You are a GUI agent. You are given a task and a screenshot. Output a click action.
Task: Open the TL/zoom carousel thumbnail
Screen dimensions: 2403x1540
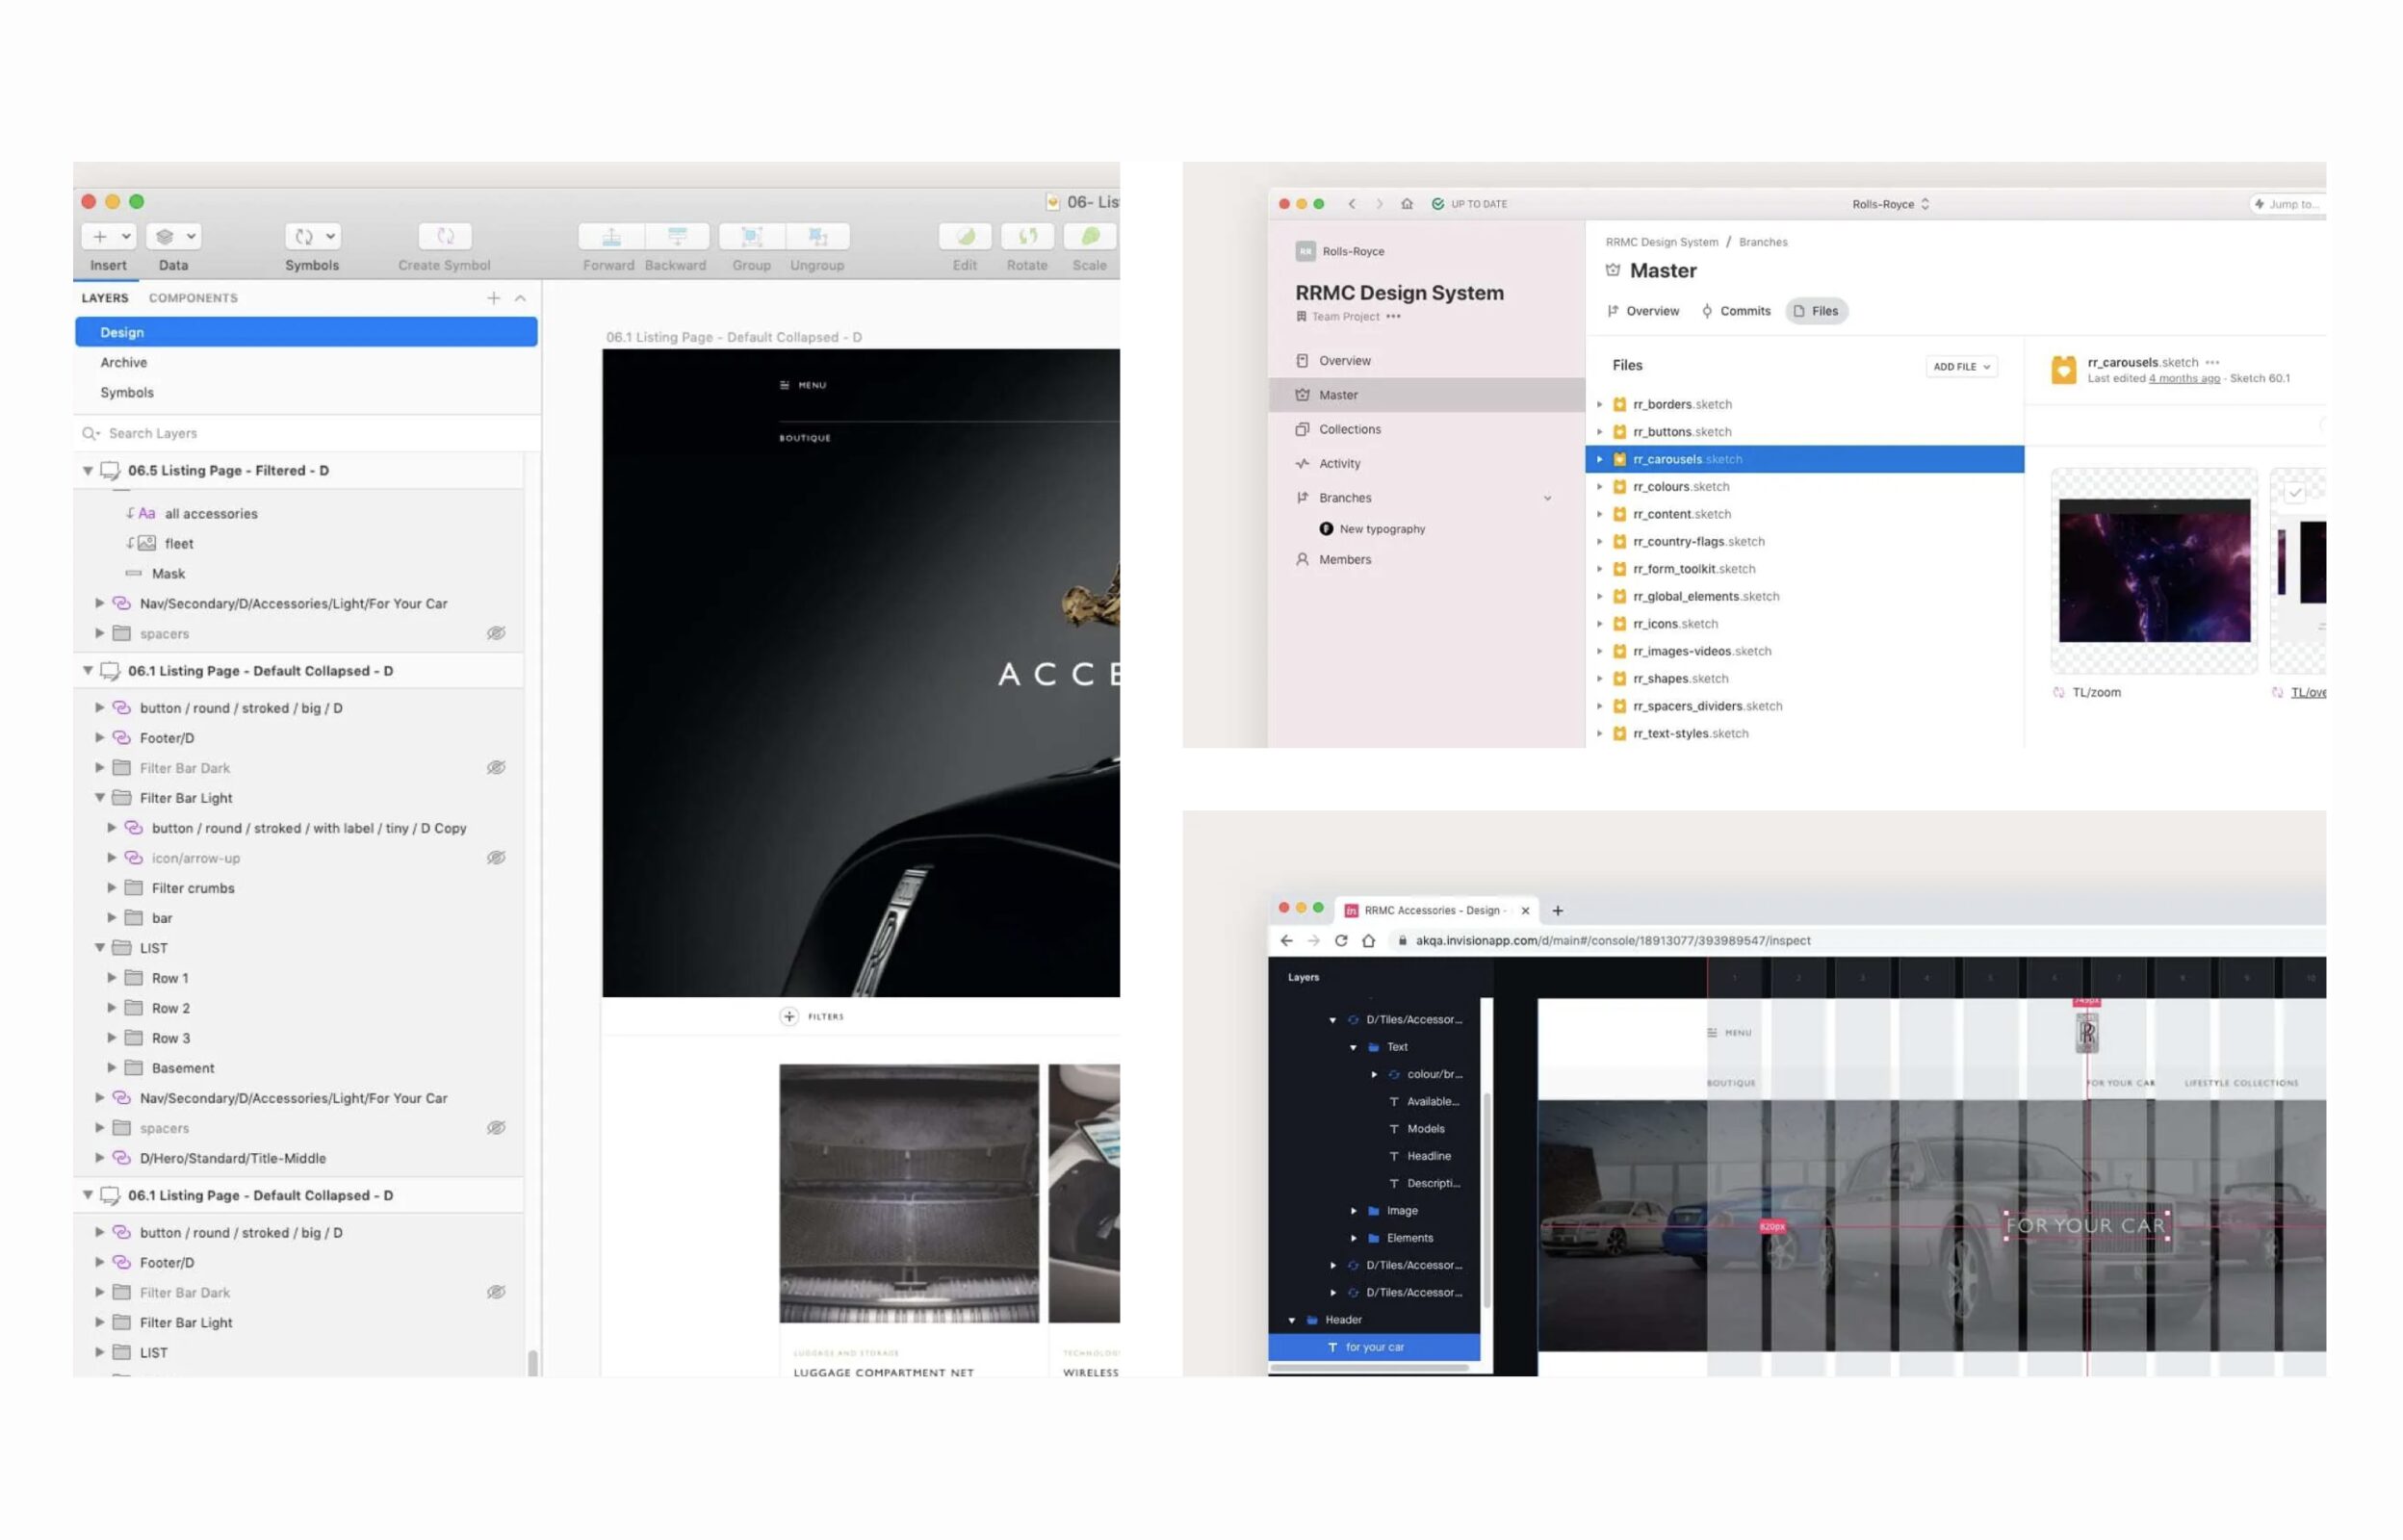pos(2154,570)
